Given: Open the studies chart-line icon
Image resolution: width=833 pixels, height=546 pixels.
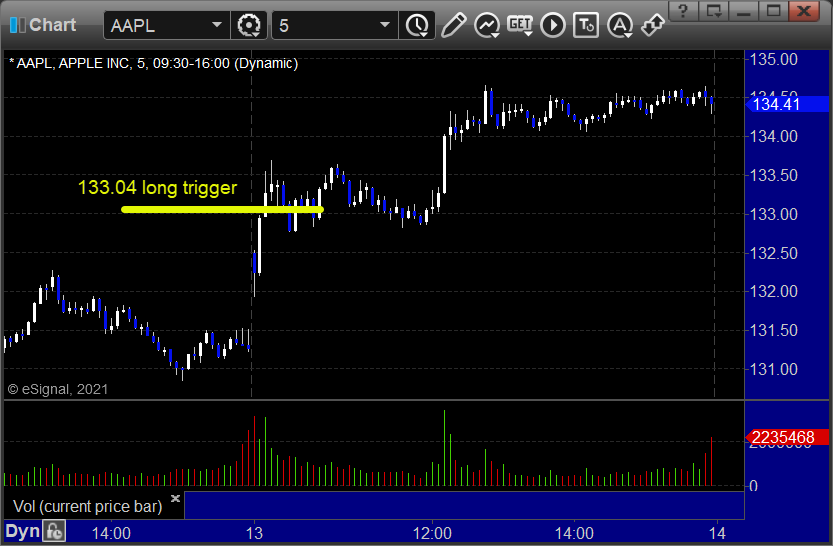Looking at the screenshot, I should click(x=487, y=25).
